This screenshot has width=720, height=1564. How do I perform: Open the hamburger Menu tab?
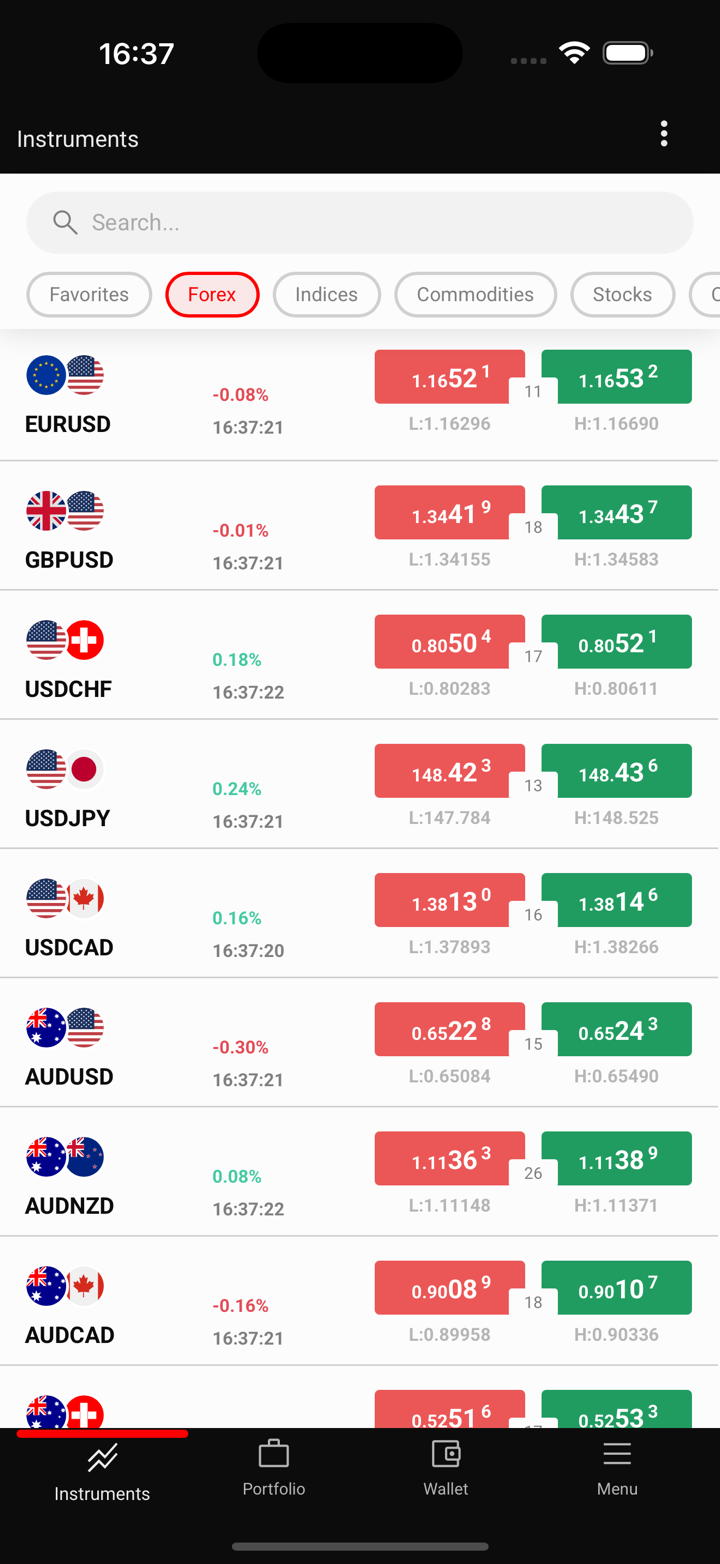coord(617,1453)
